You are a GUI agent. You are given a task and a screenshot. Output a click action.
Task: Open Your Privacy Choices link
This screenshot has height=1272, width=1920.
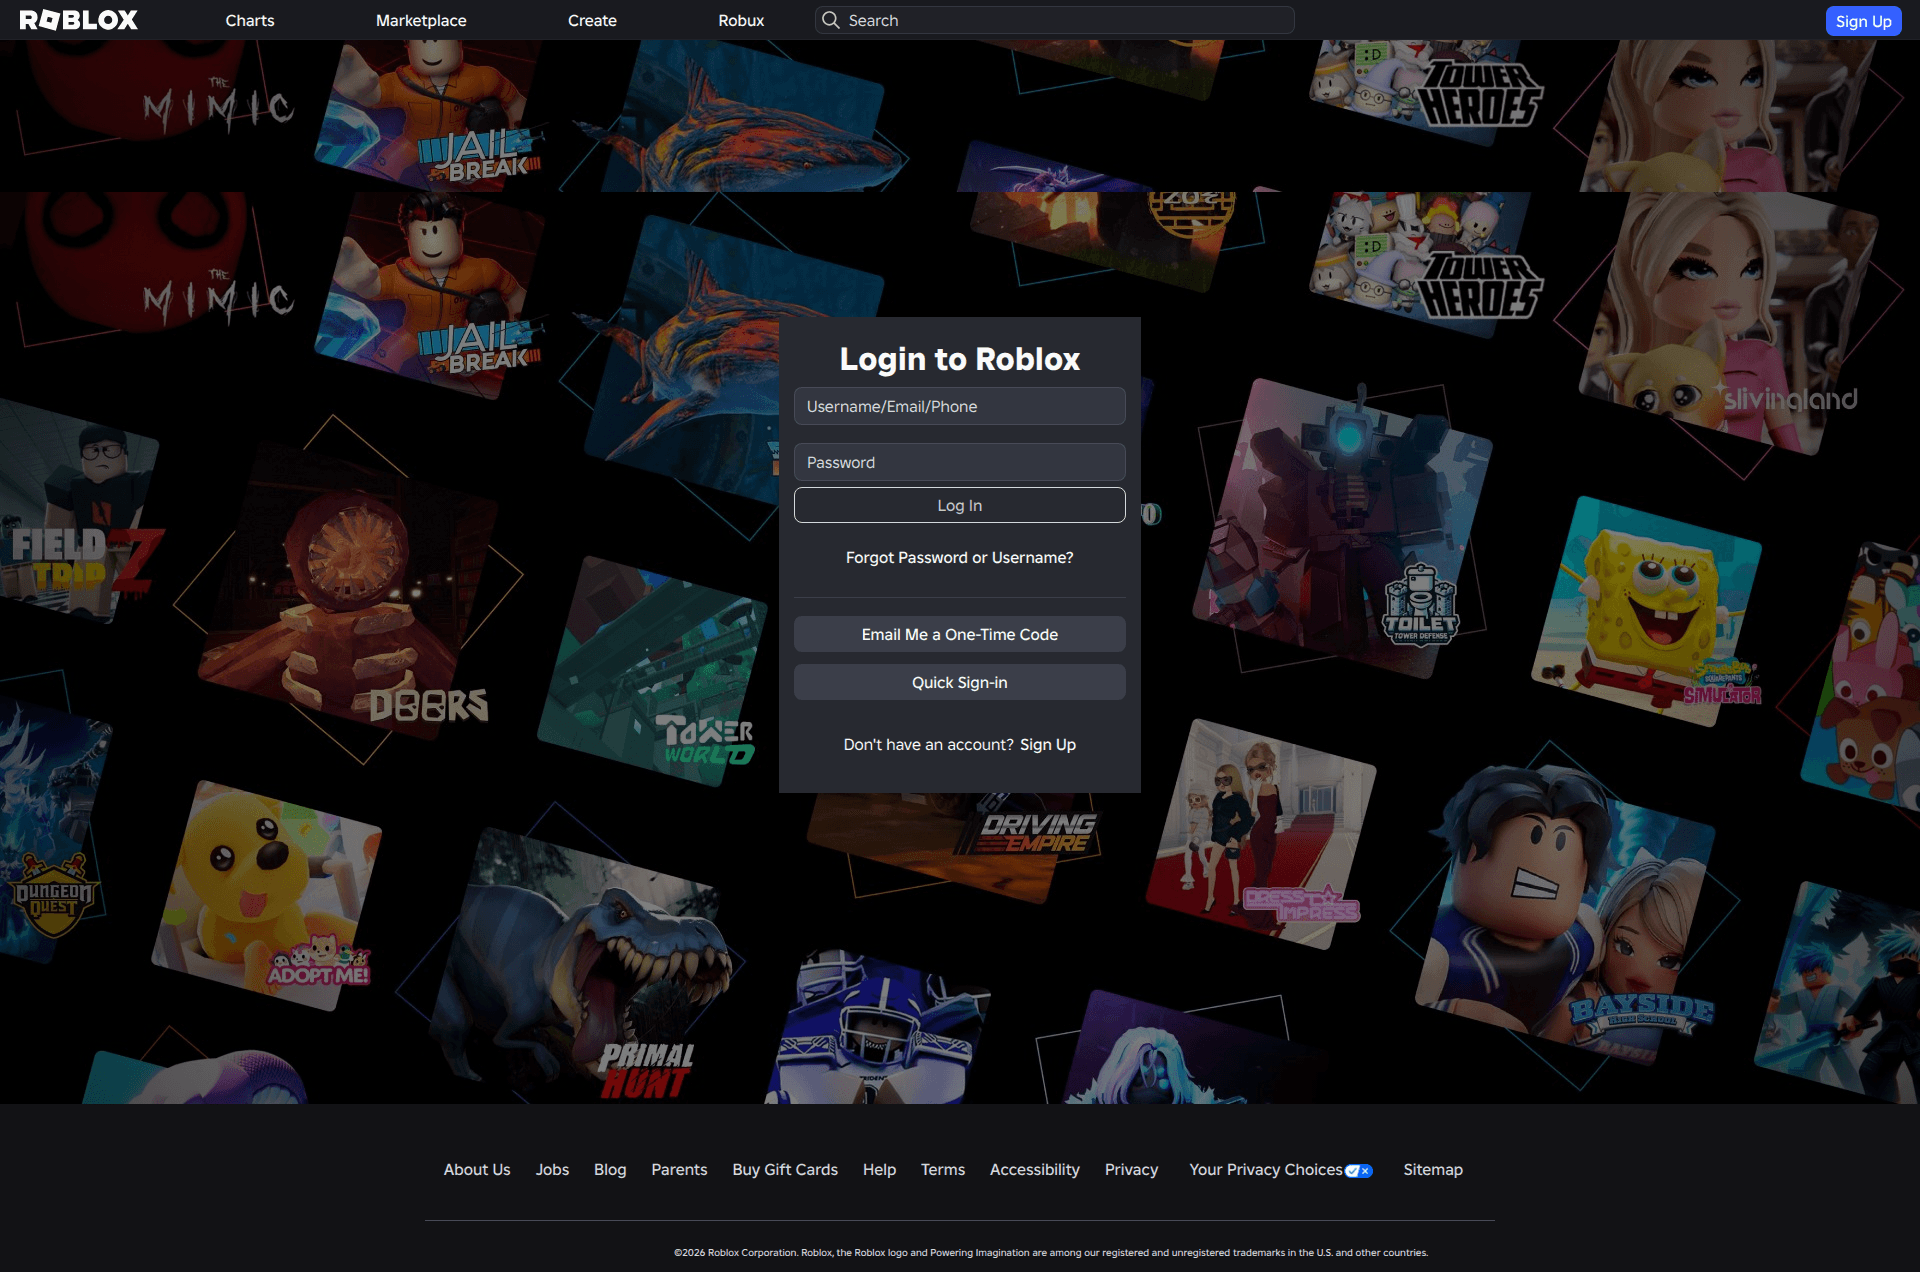pyautogui.click(x=1281, y=1169)
